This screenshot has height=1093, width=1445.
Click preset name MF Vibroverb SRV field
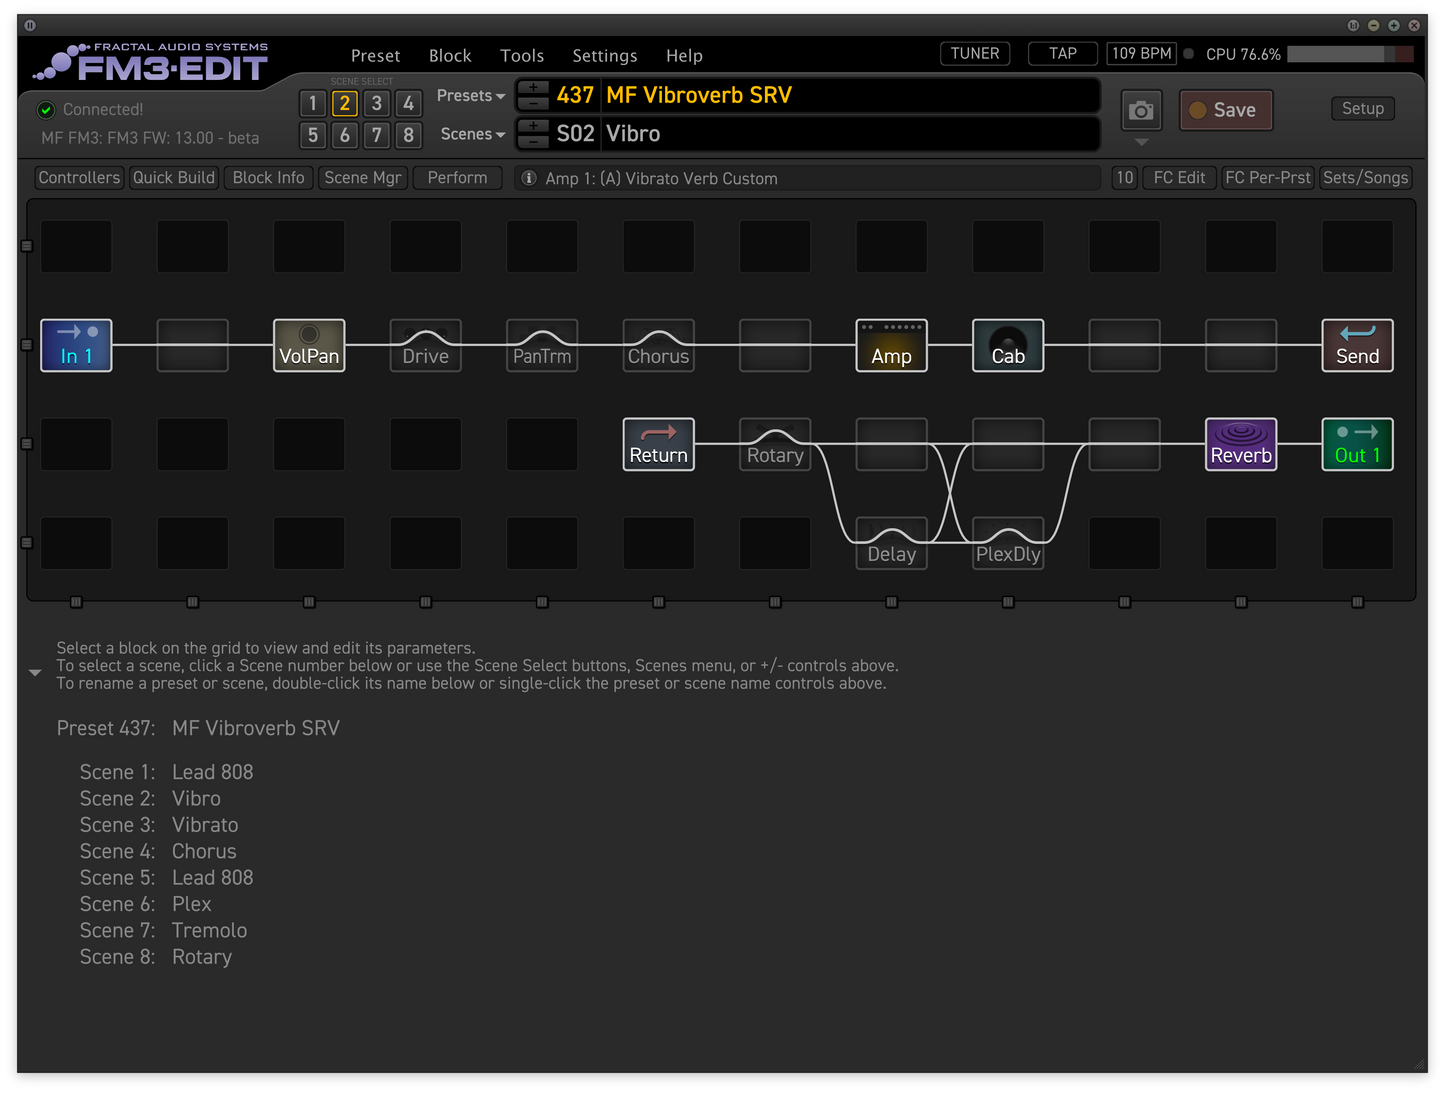point(850,96)
